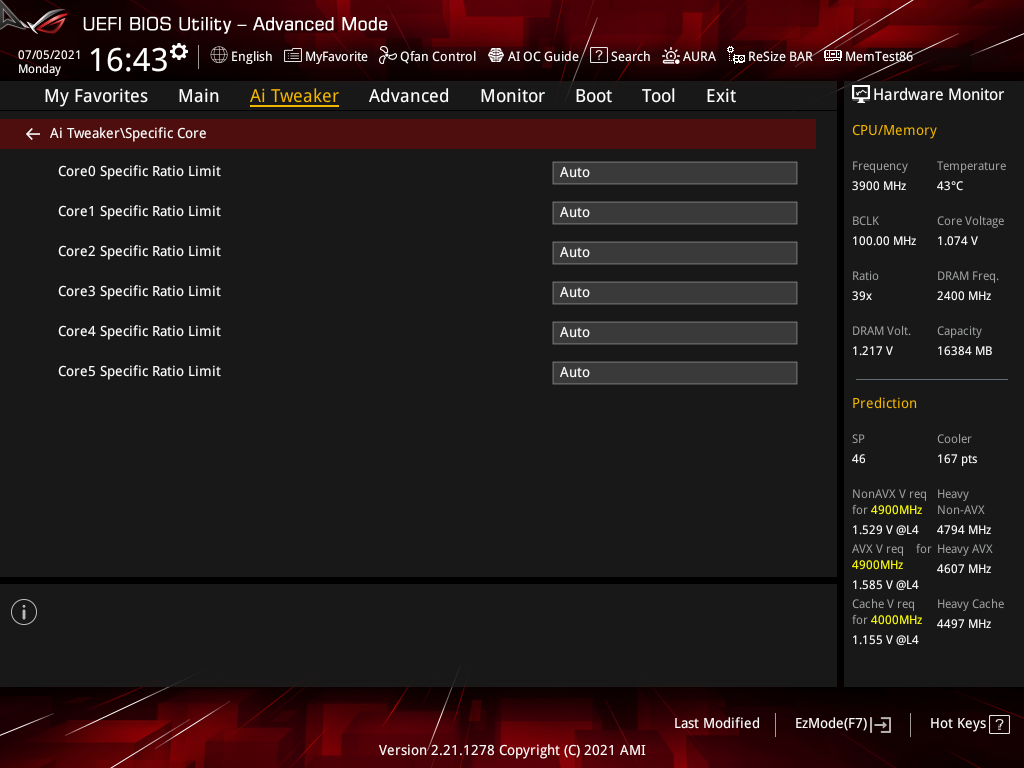The width and height of the screenshot is (1024, 768).
Task: Open Core2 Specific Ratio Limit field
Action: tap(675, 252)
